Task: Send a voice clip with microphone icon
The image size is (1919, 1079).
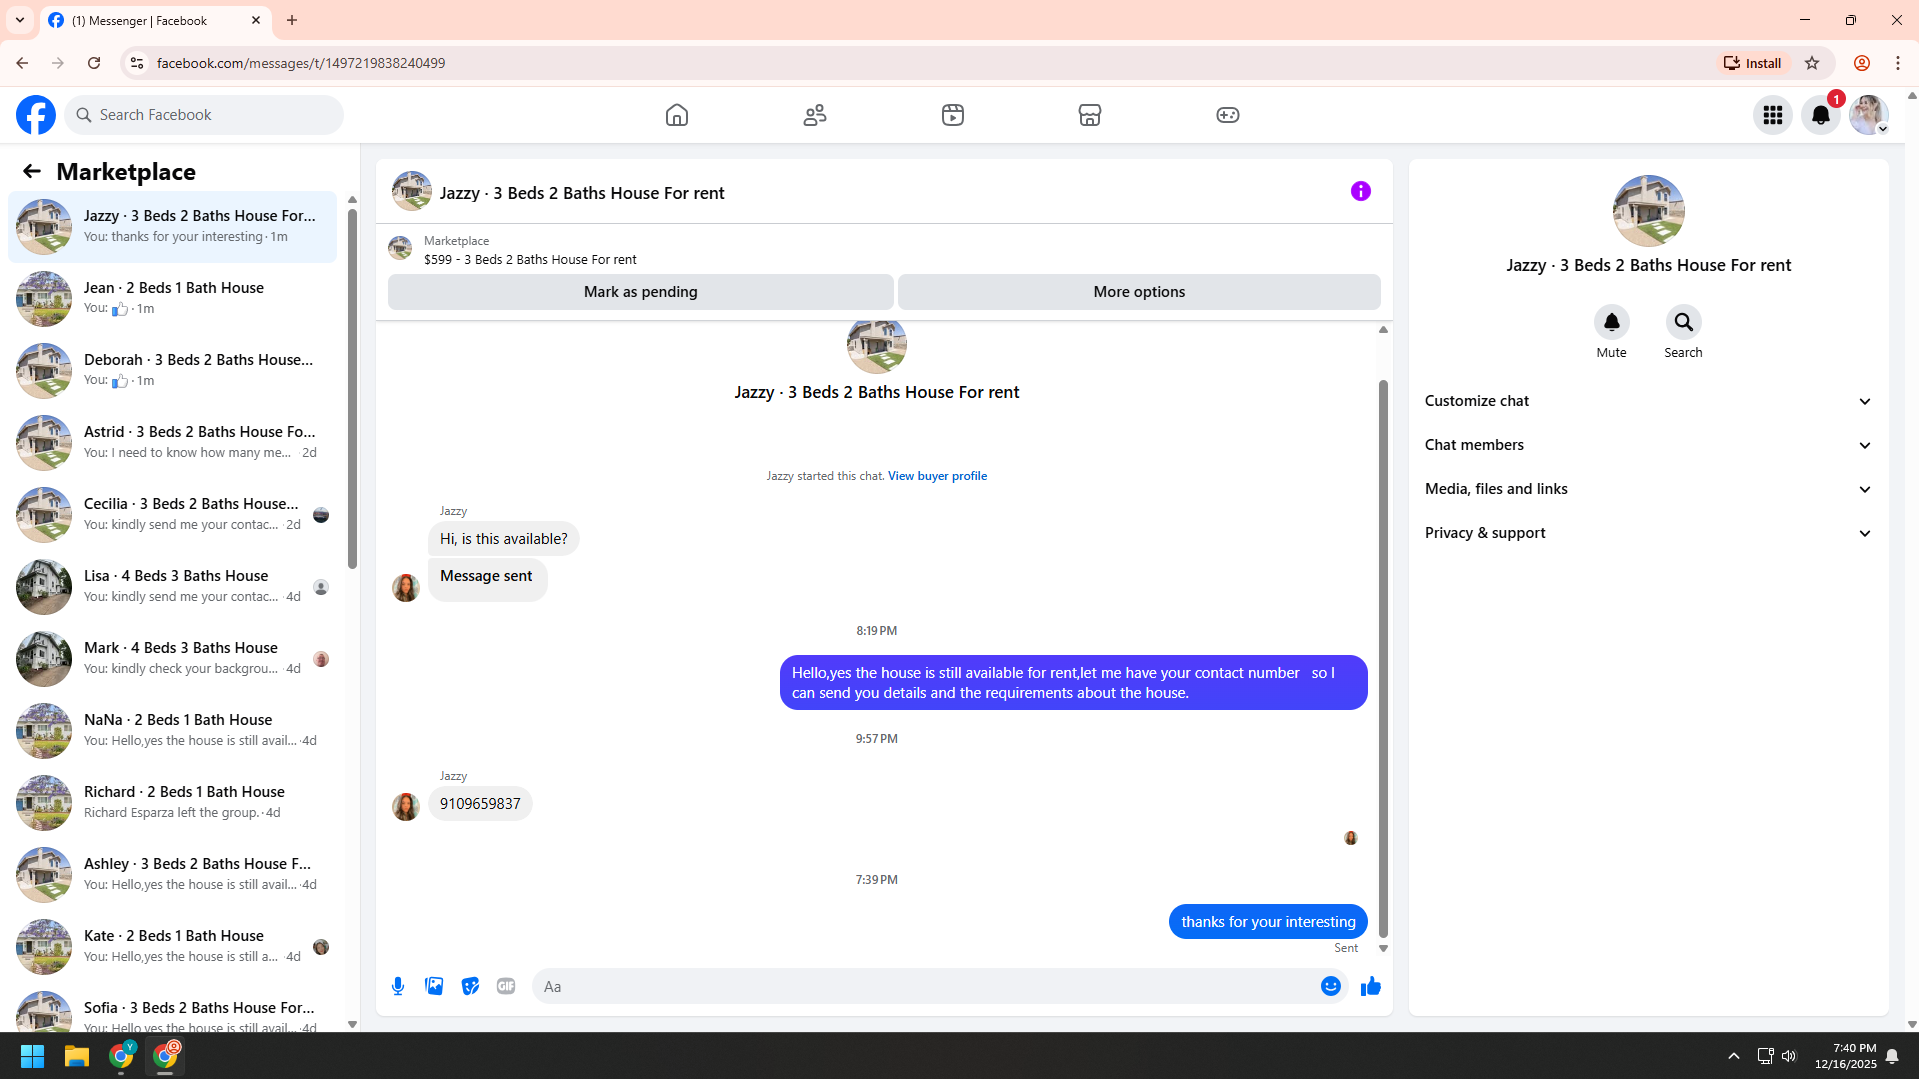Action: pos(398,987)
